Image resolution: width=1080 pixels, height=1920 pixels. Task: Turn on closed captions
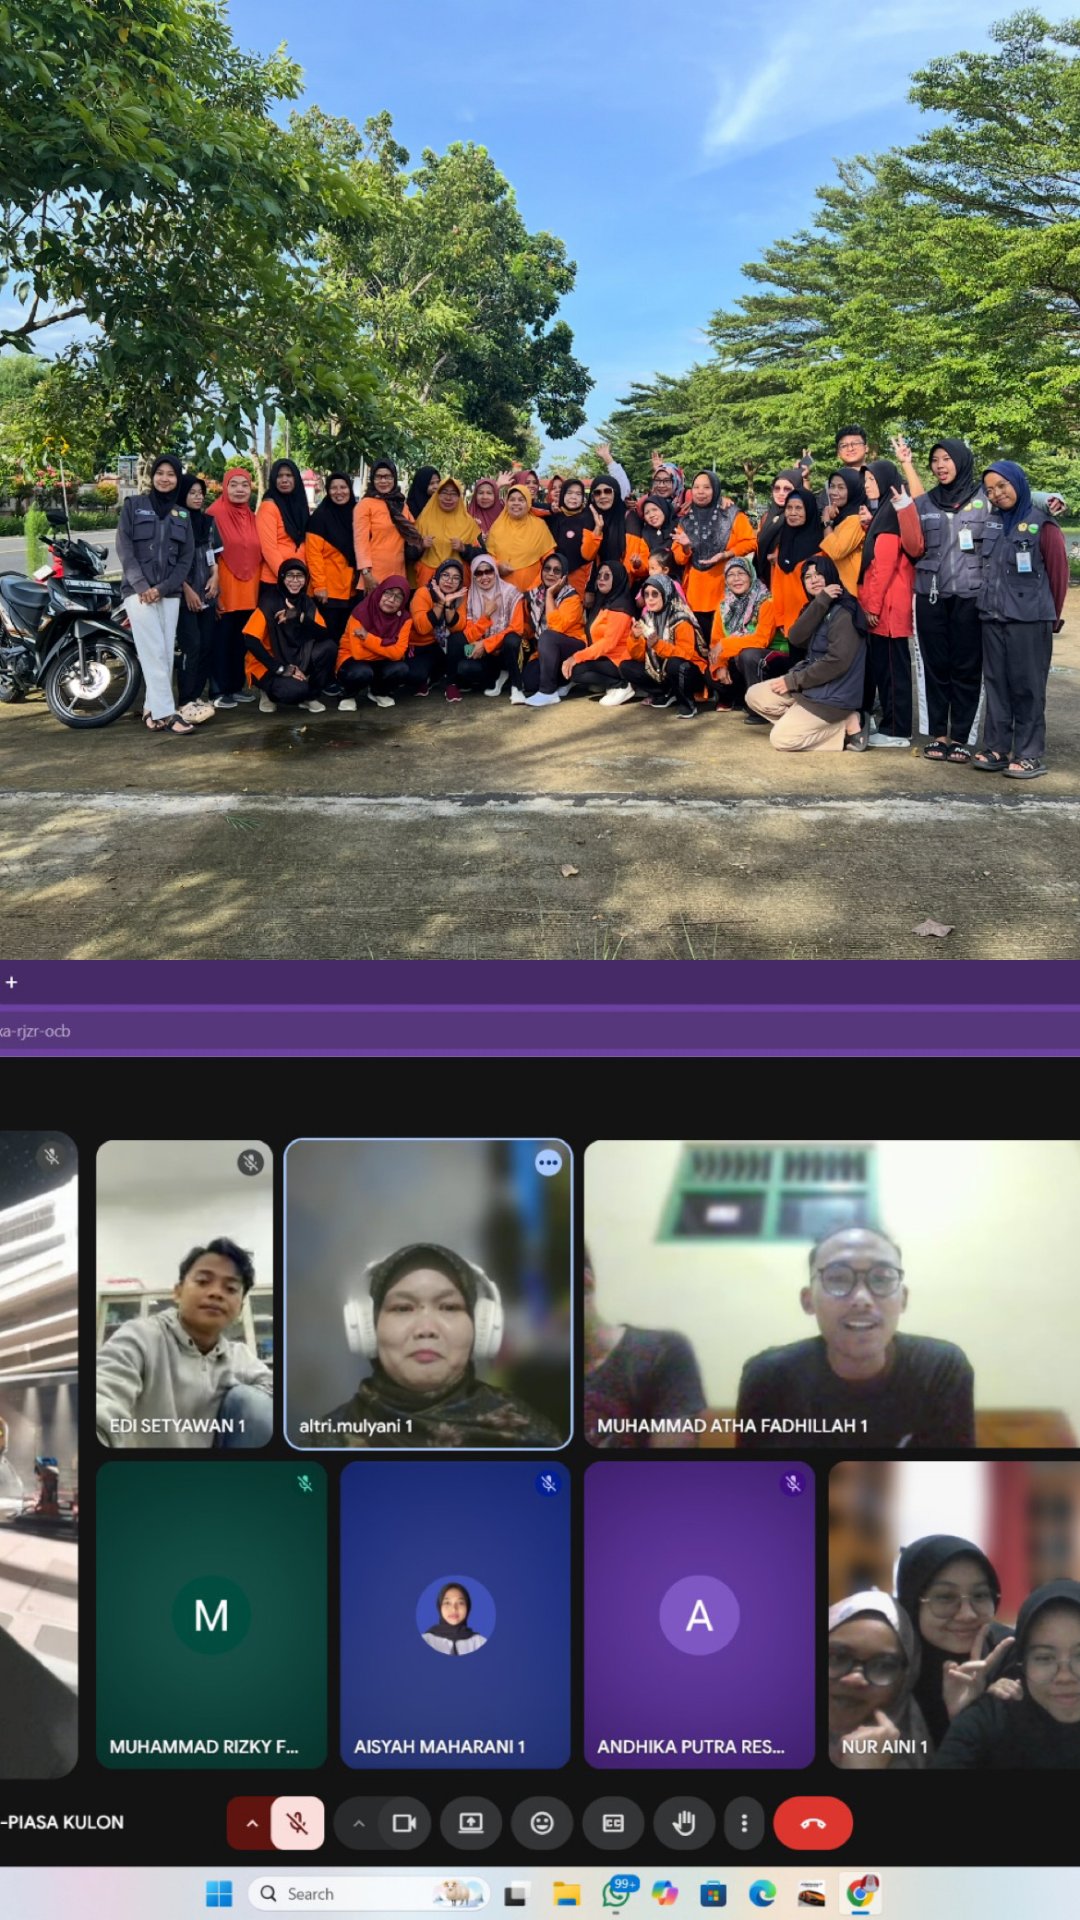click(613, 1823)
